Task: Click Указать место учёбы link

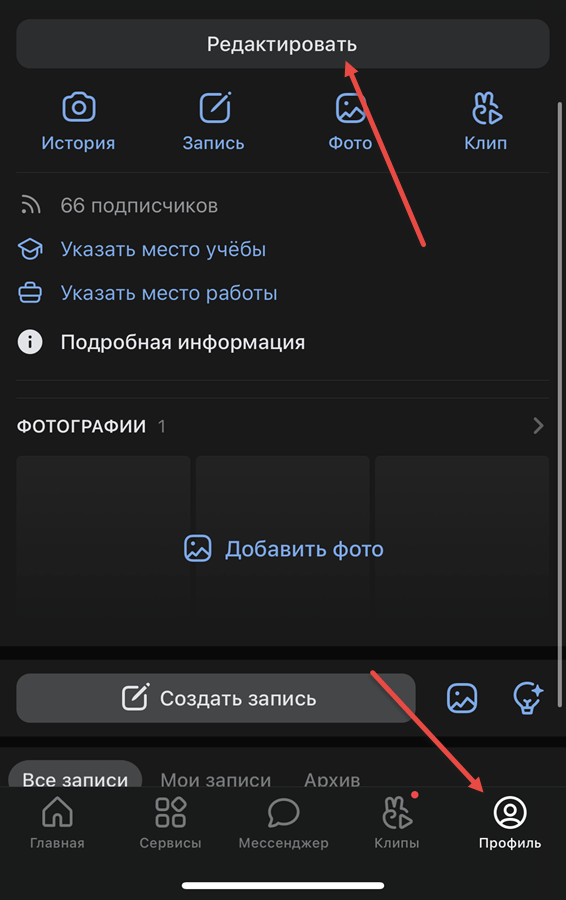Action: (163, 249)
